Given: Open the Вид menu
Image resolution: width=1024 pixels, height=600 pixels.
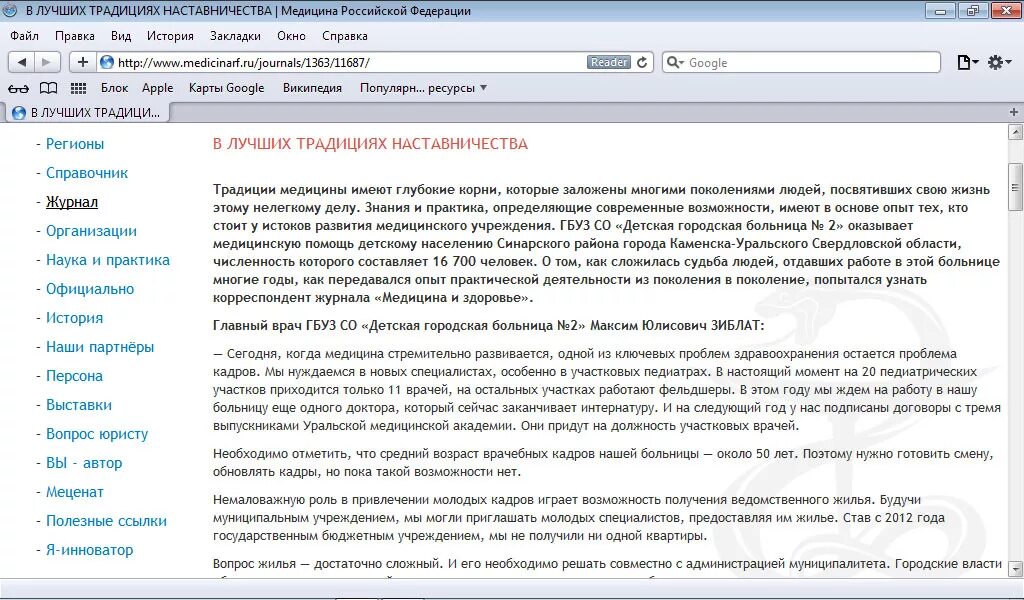Looking at the screenshot, I should [x=121, y=36].
